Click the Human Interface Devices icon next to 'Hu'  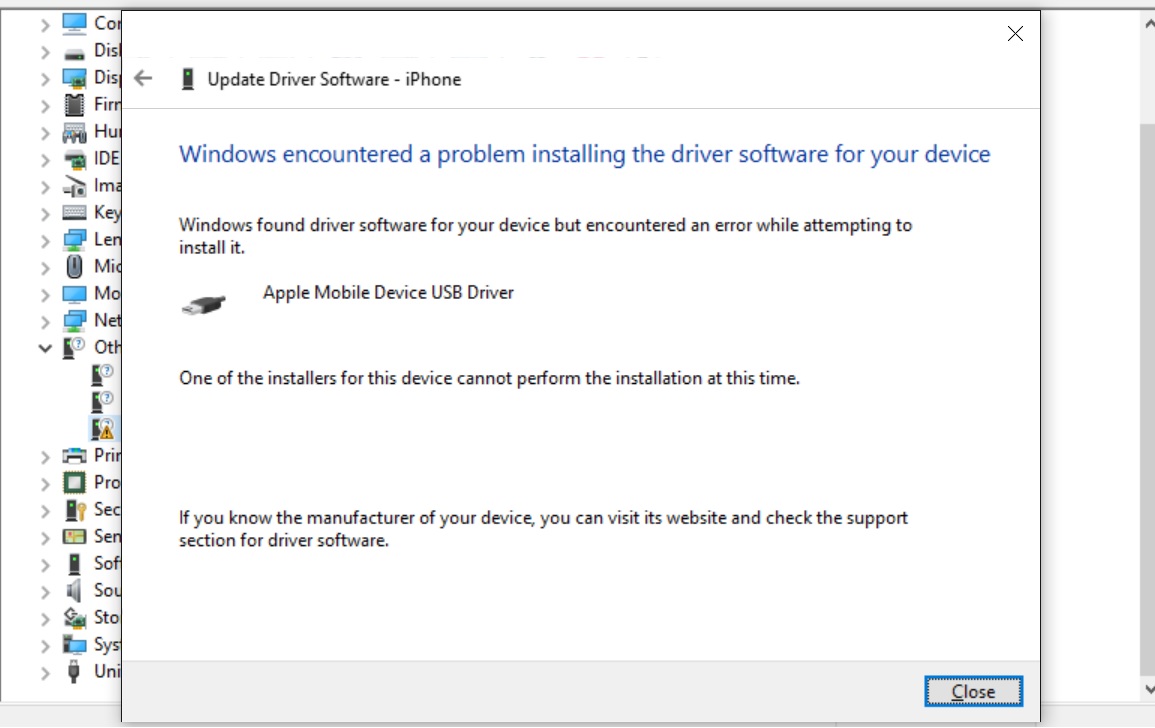pyautogui.click(x=74, y=132)
